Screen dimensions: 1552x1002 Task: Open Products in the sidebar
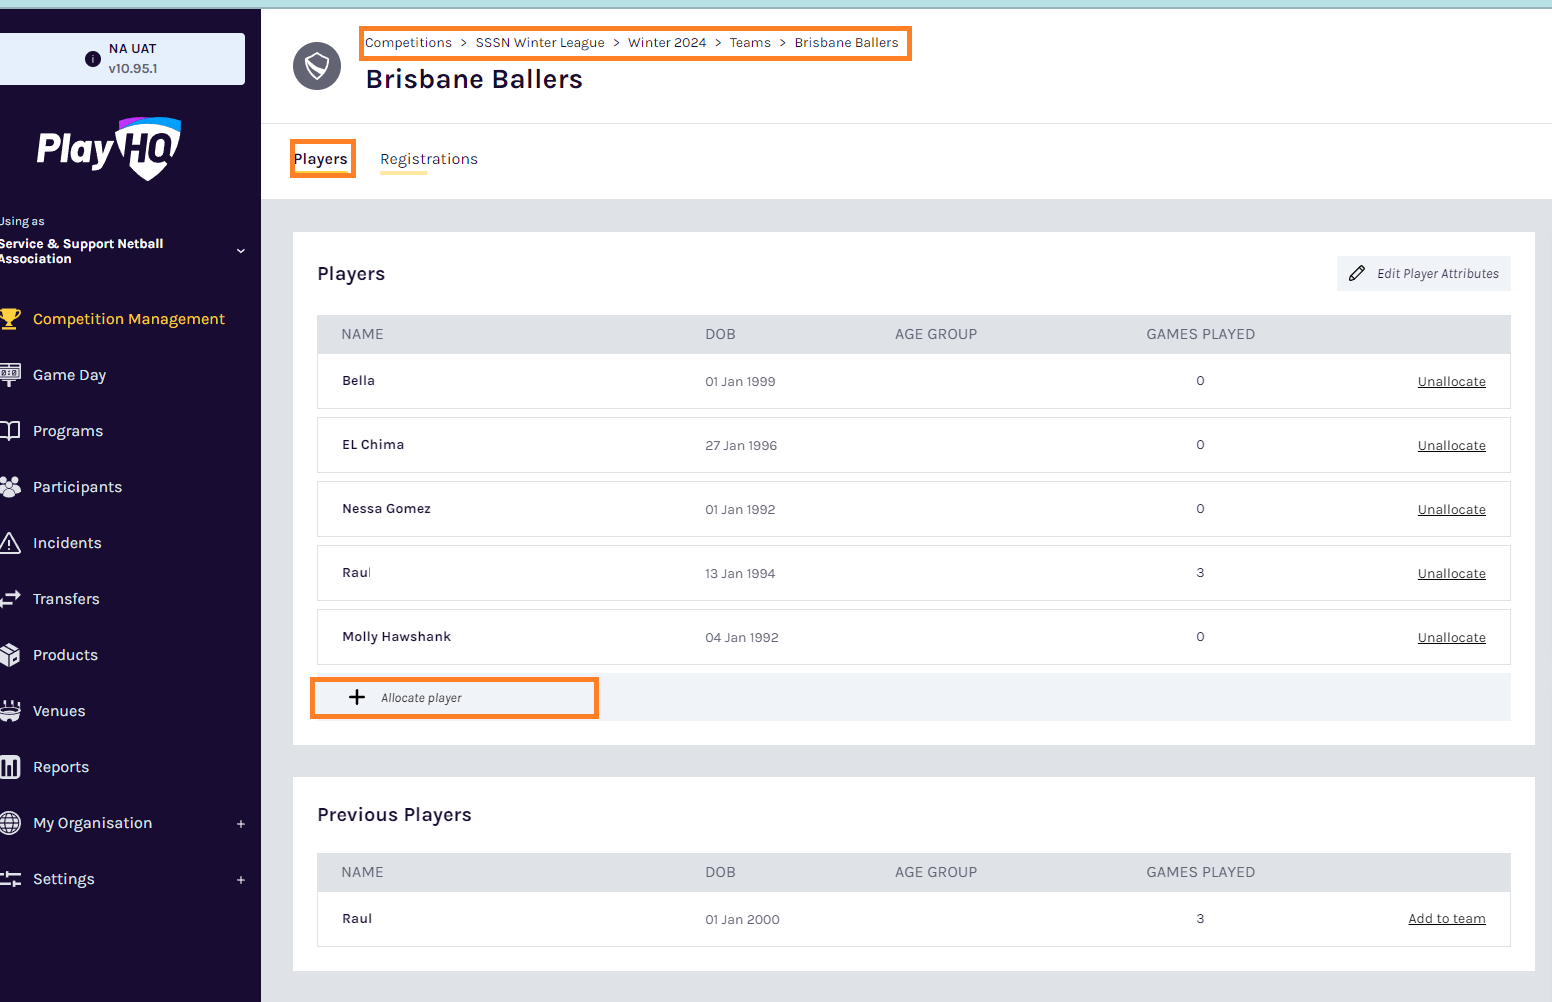coord(65,654)
